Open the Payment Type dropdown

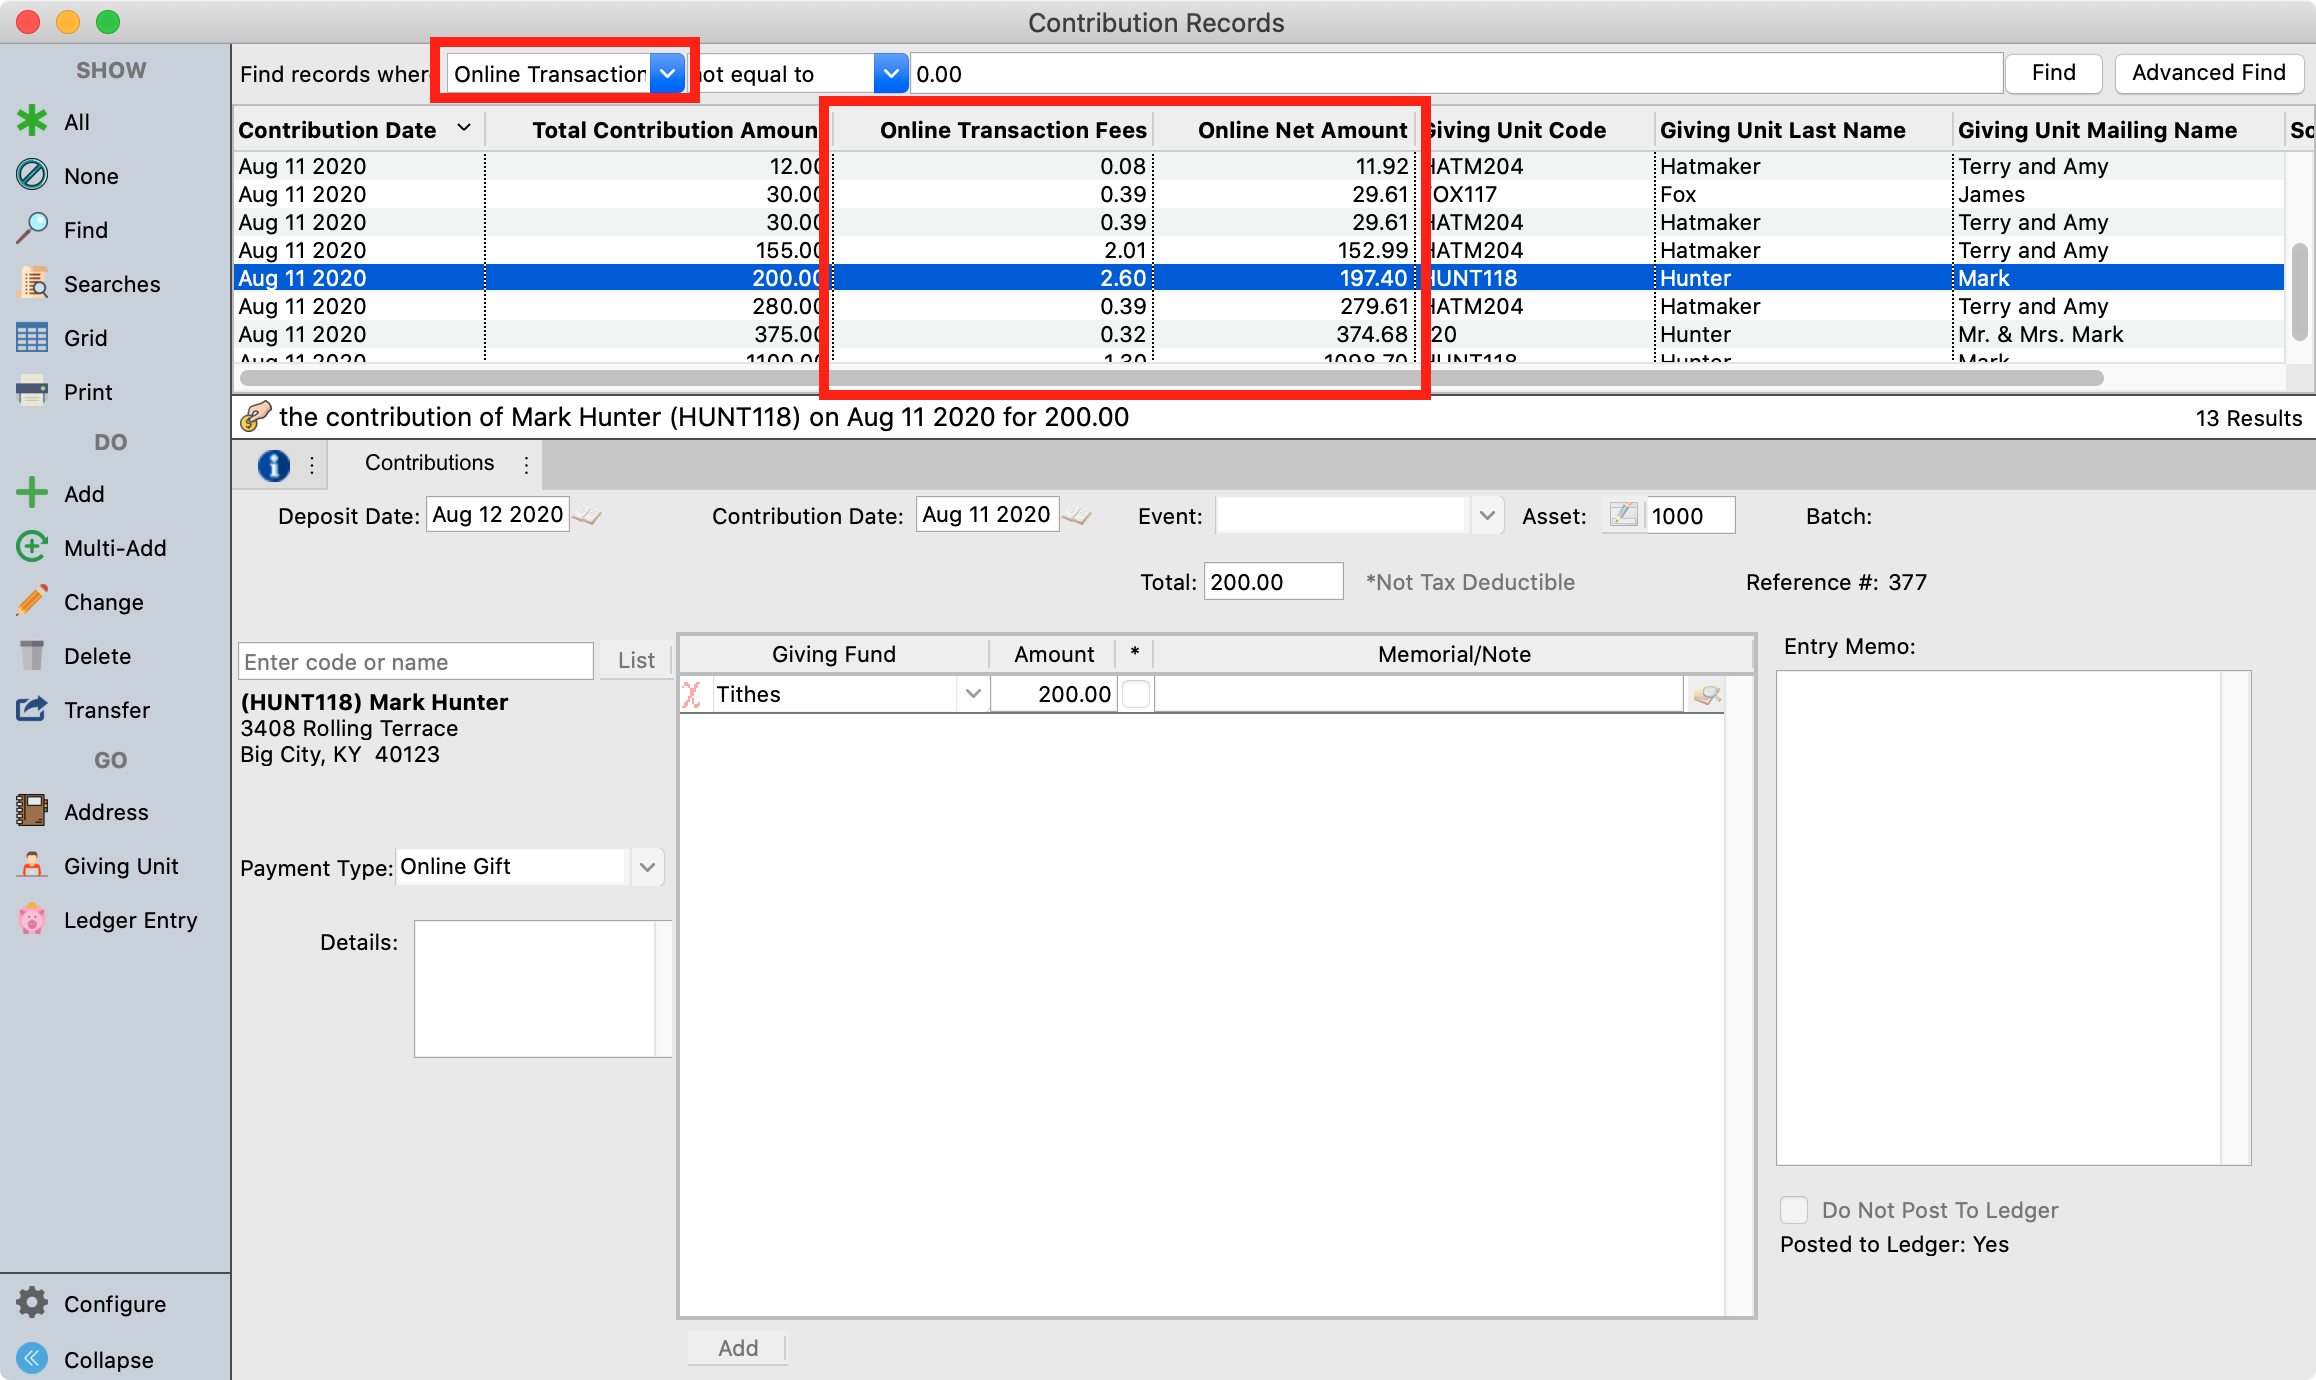click(x=647, y=867)
